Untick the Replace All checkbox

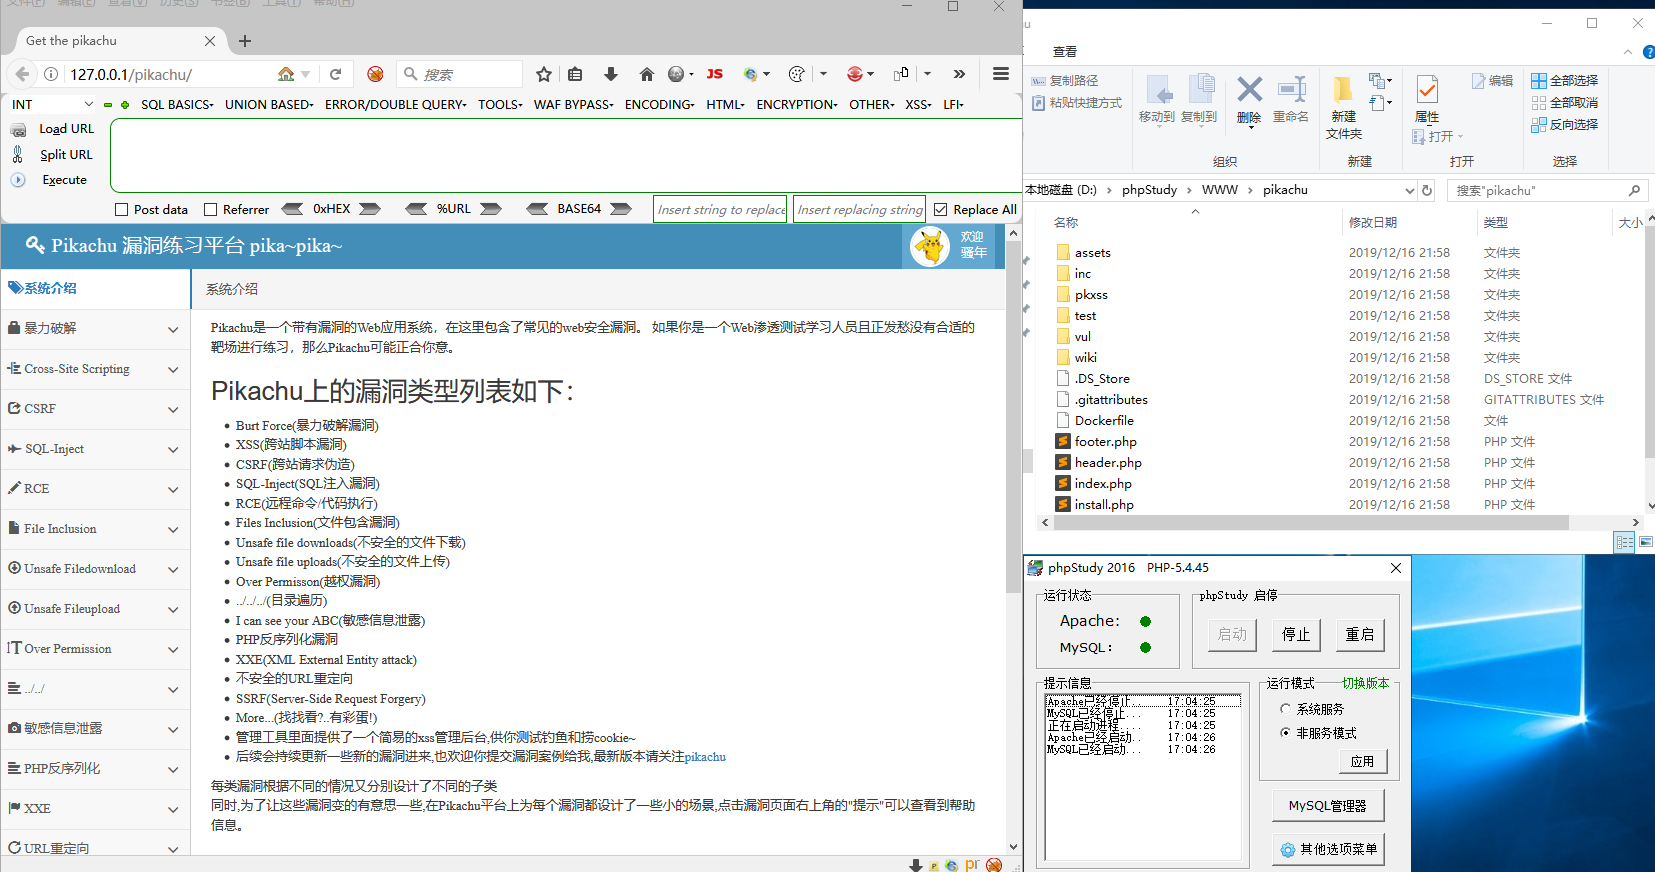(940, 209)
